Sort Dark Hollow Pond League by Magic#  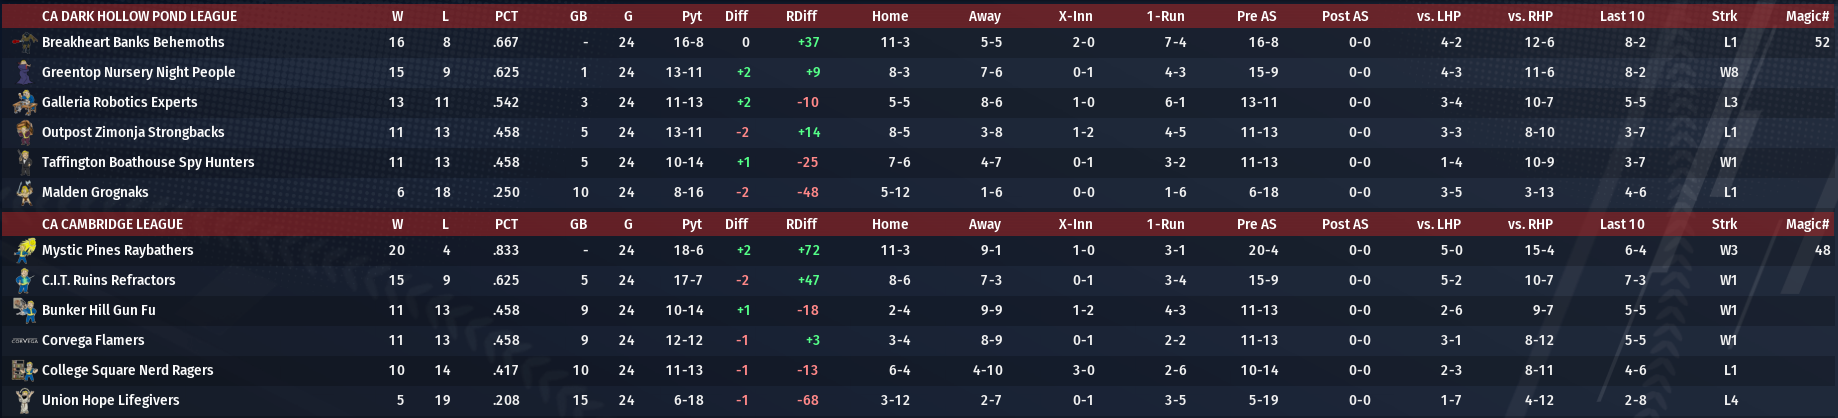tap(1807, 16)
